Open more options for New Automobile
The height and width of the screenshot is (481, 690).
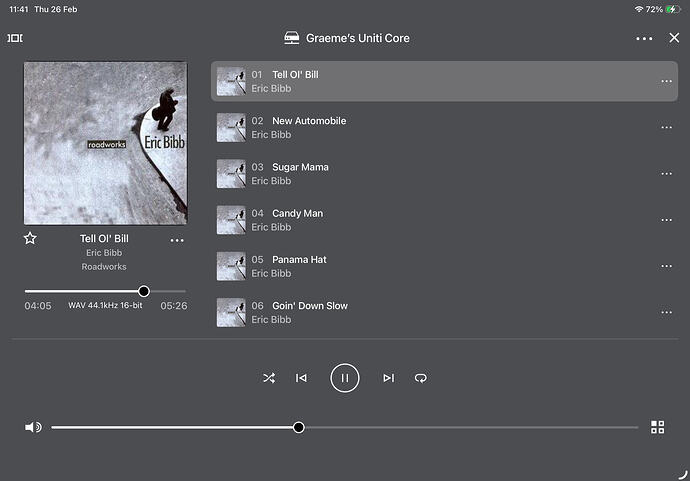(666, 128)
